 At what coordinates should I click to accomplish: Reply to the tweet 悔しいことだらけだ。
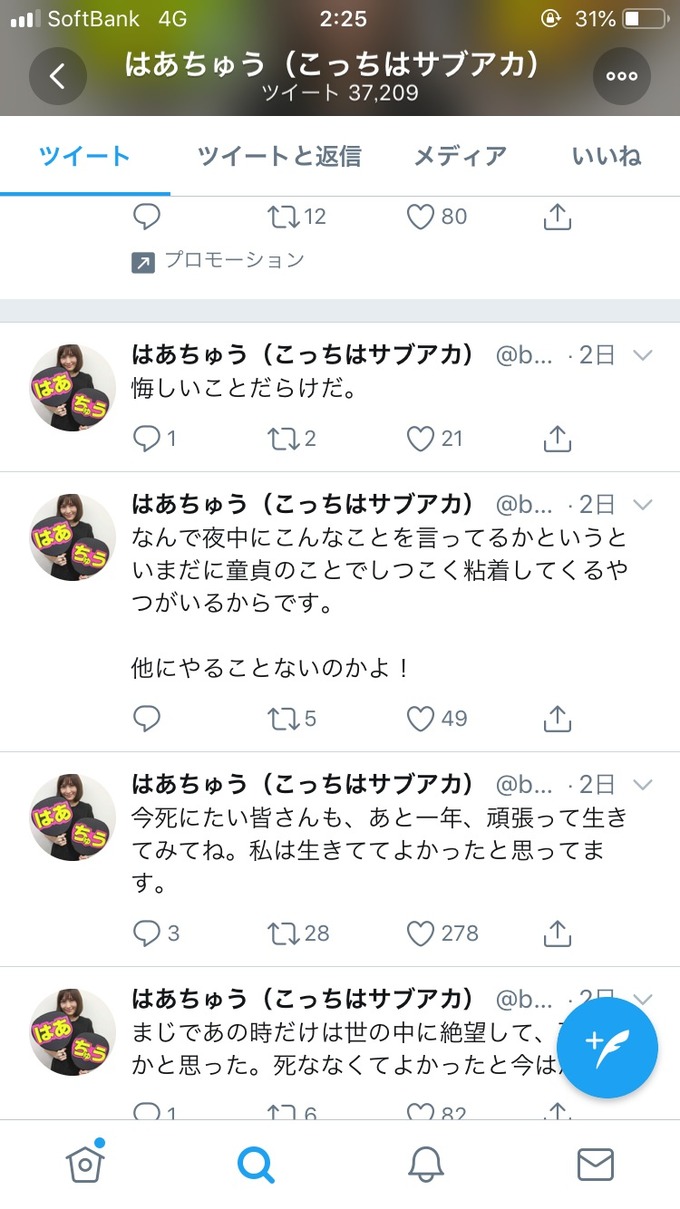(x=147, y=438)
